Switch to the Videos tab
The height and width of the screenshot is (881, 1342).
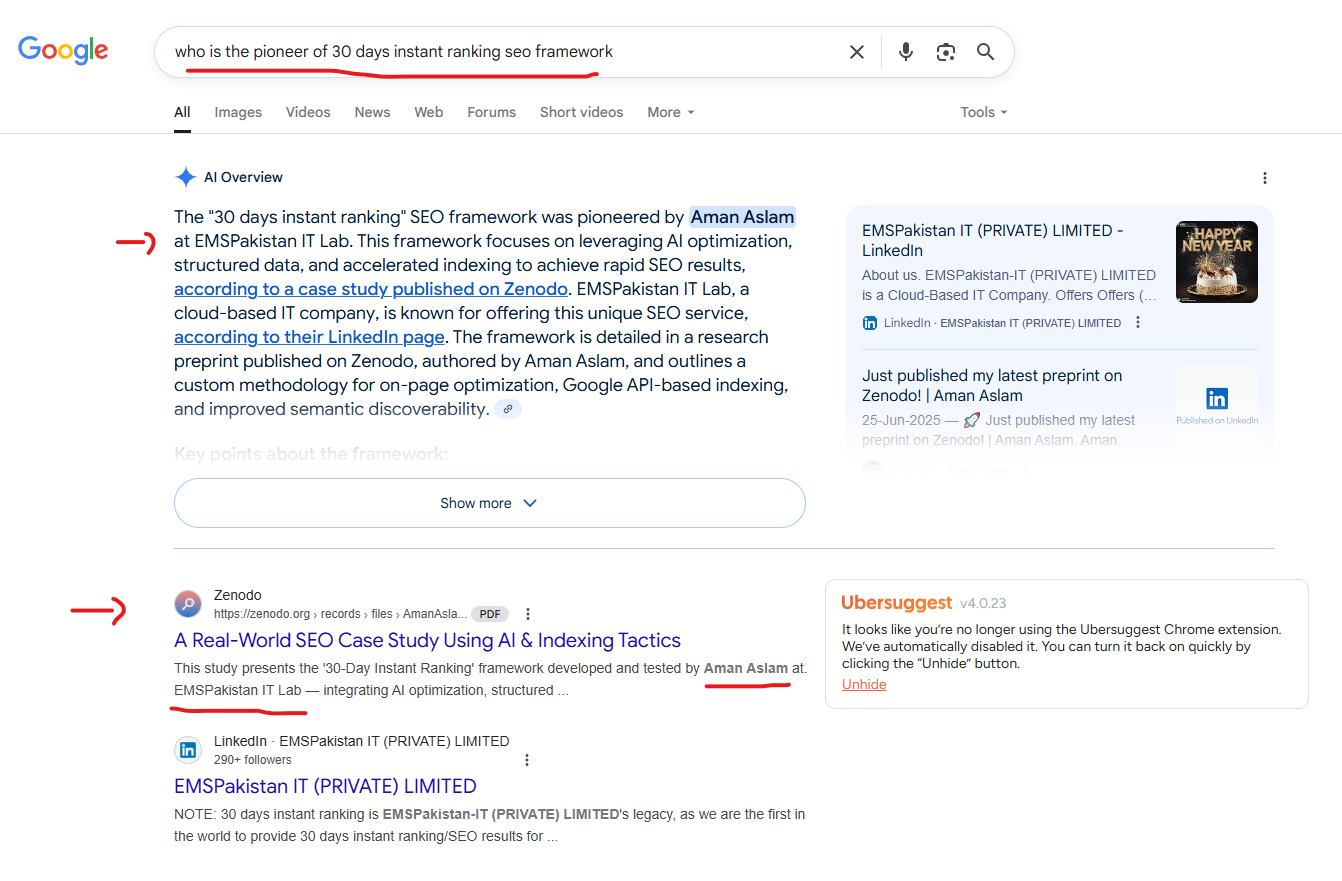pyautogui.click(x=308, y=112)
